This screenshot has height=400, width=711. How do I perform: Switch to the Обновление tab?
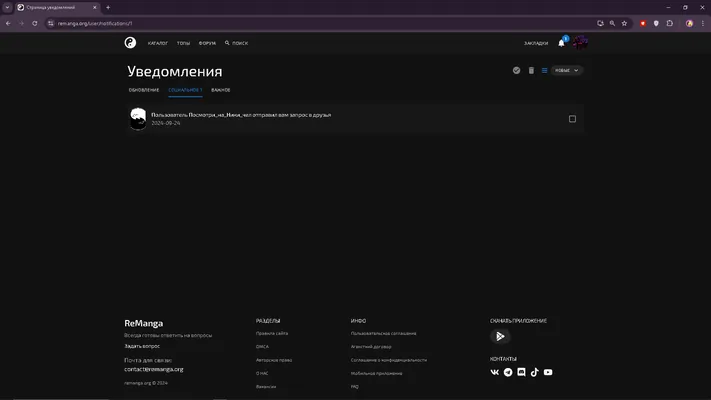pos(144,90)
